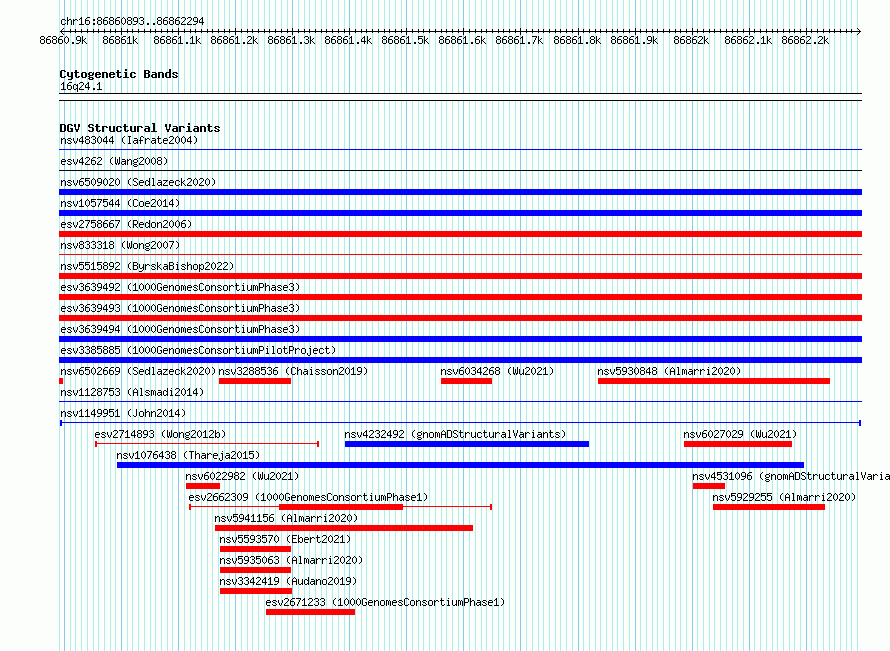This screenshot has width=890, height=651.
Task: Select the esv2662309 (1000GenomesConsortiumPhase1) label
Action: (x=308, y=497)
